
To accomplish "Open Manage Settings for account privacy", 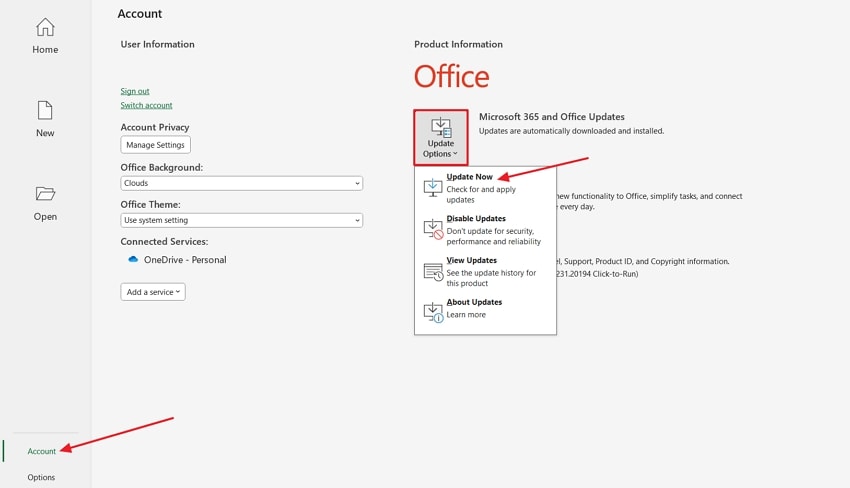I will [x=156, y=145].
